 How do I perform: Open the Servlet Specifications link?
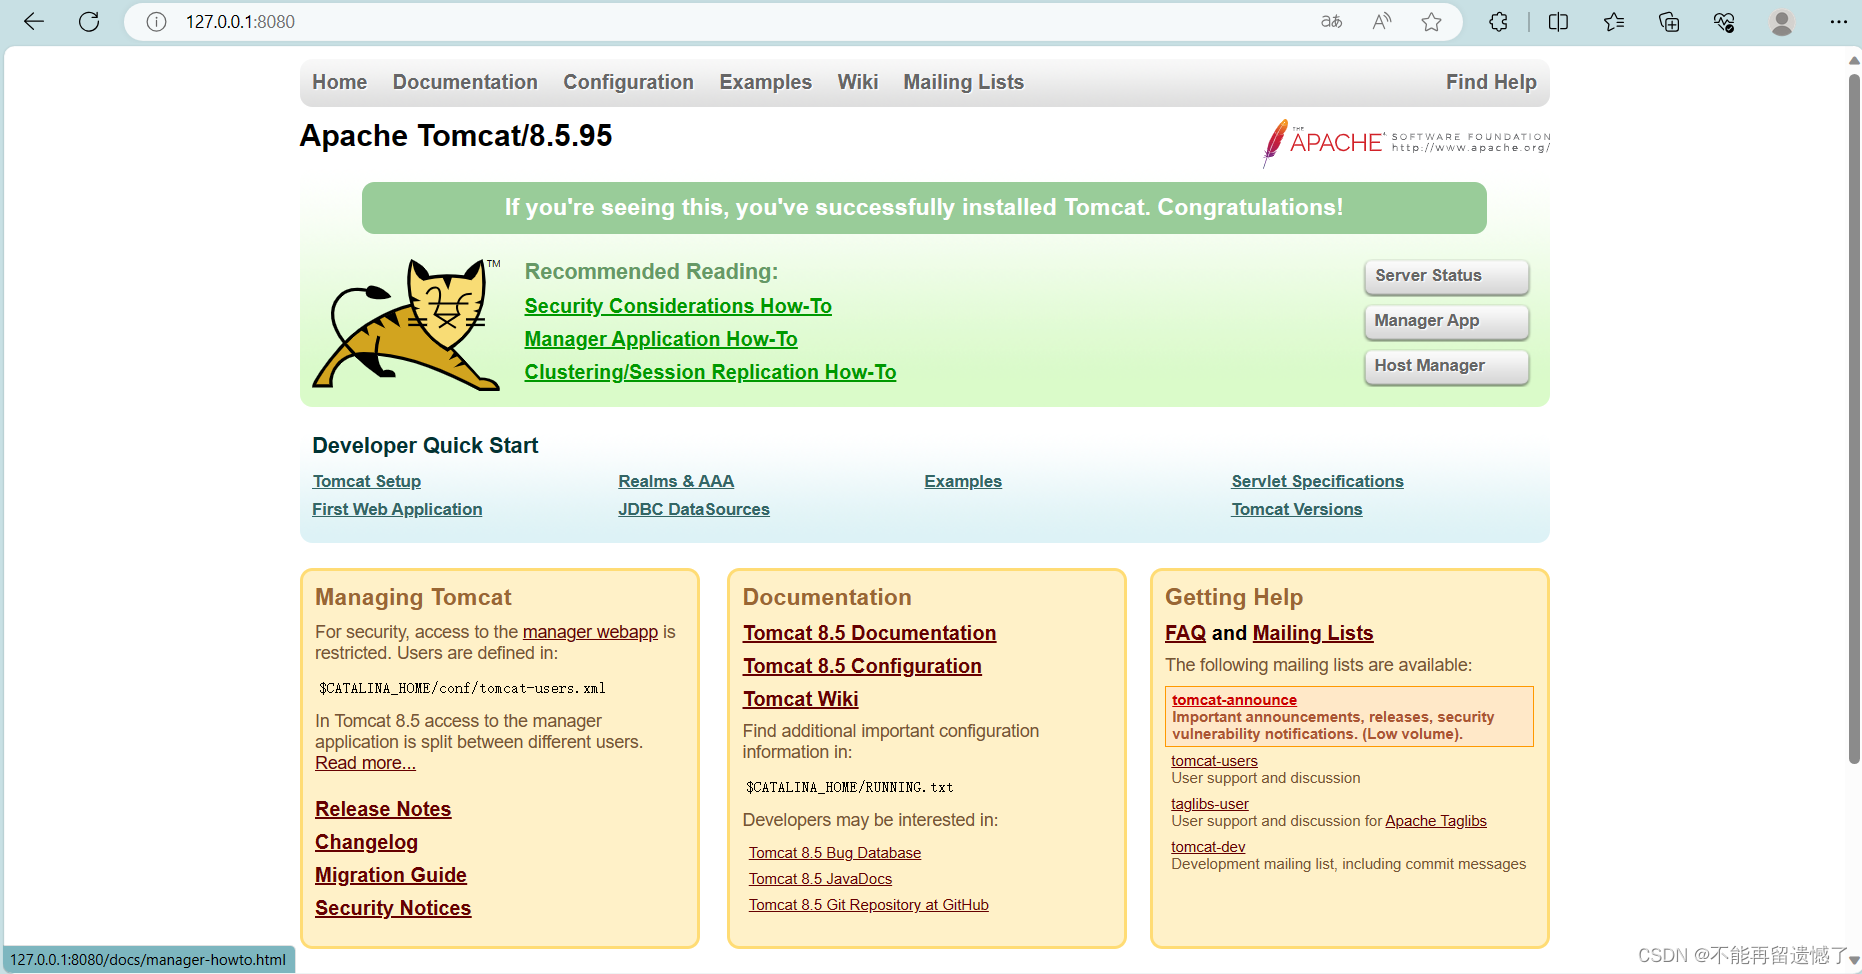tap(1317, 481)
